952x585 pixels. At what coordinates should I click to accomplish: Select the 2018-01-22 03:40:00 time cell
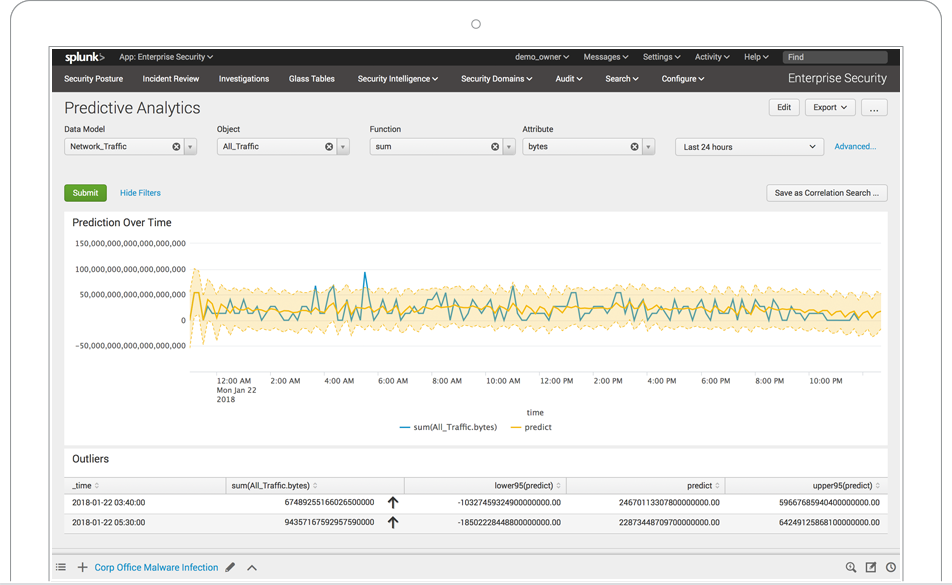[109, 502]
